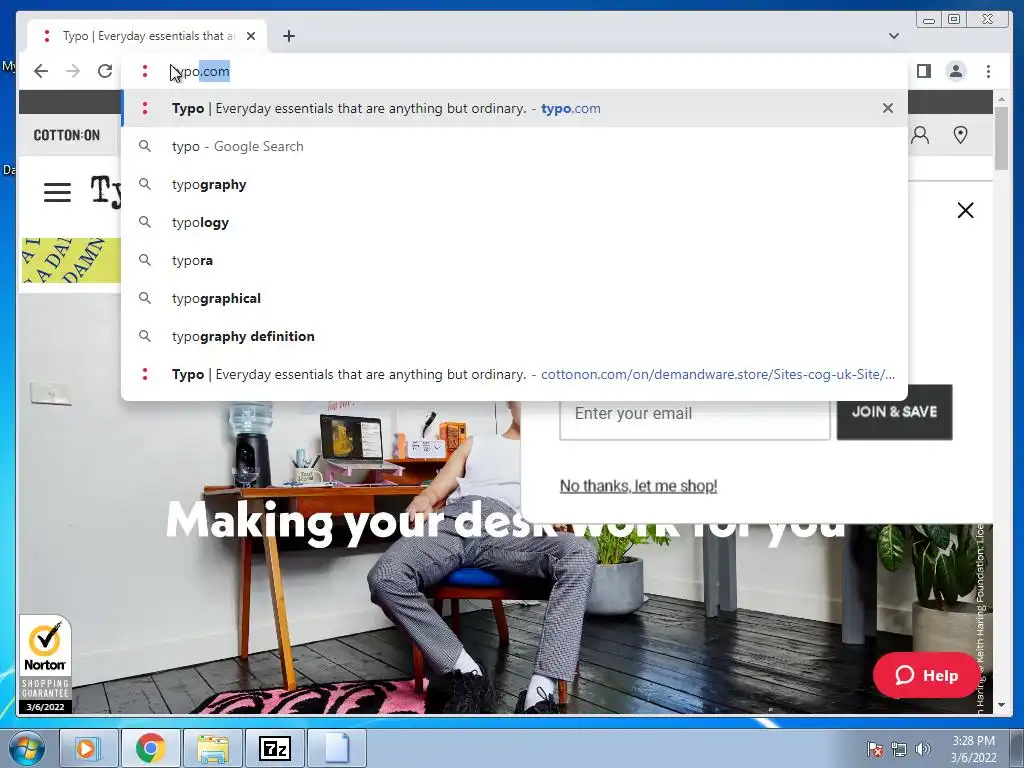
Task: Pick the 'typography' search suggestion
Action: (514, 184)
